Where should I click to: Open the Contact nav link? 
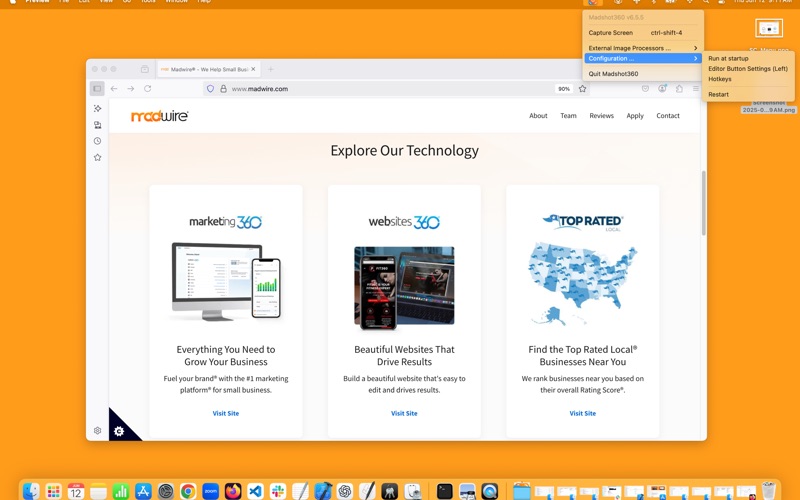click(668, 116)
